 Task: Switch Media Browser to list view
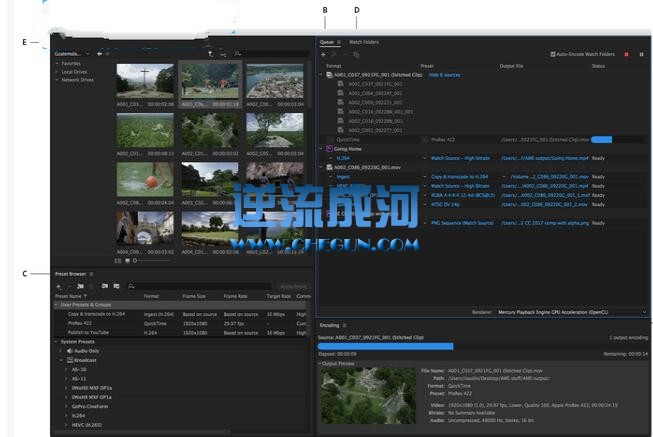[118, 261]
